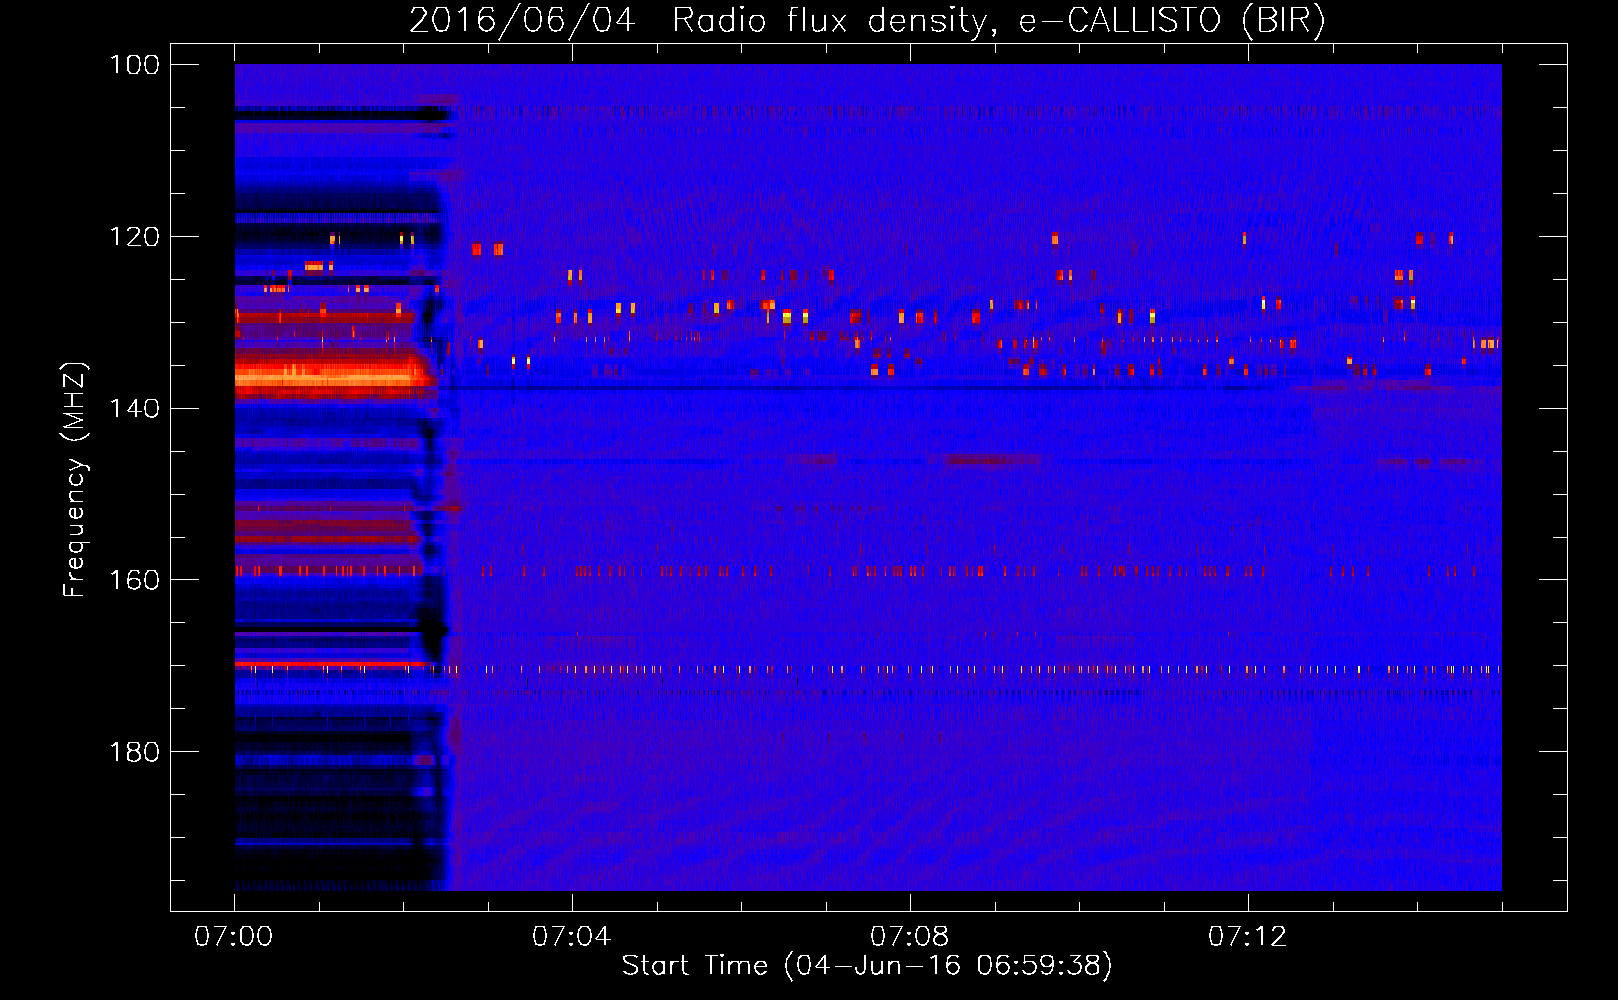Click the 120 frequency tick label
Screen dimensions: 1618x1000
134,237
